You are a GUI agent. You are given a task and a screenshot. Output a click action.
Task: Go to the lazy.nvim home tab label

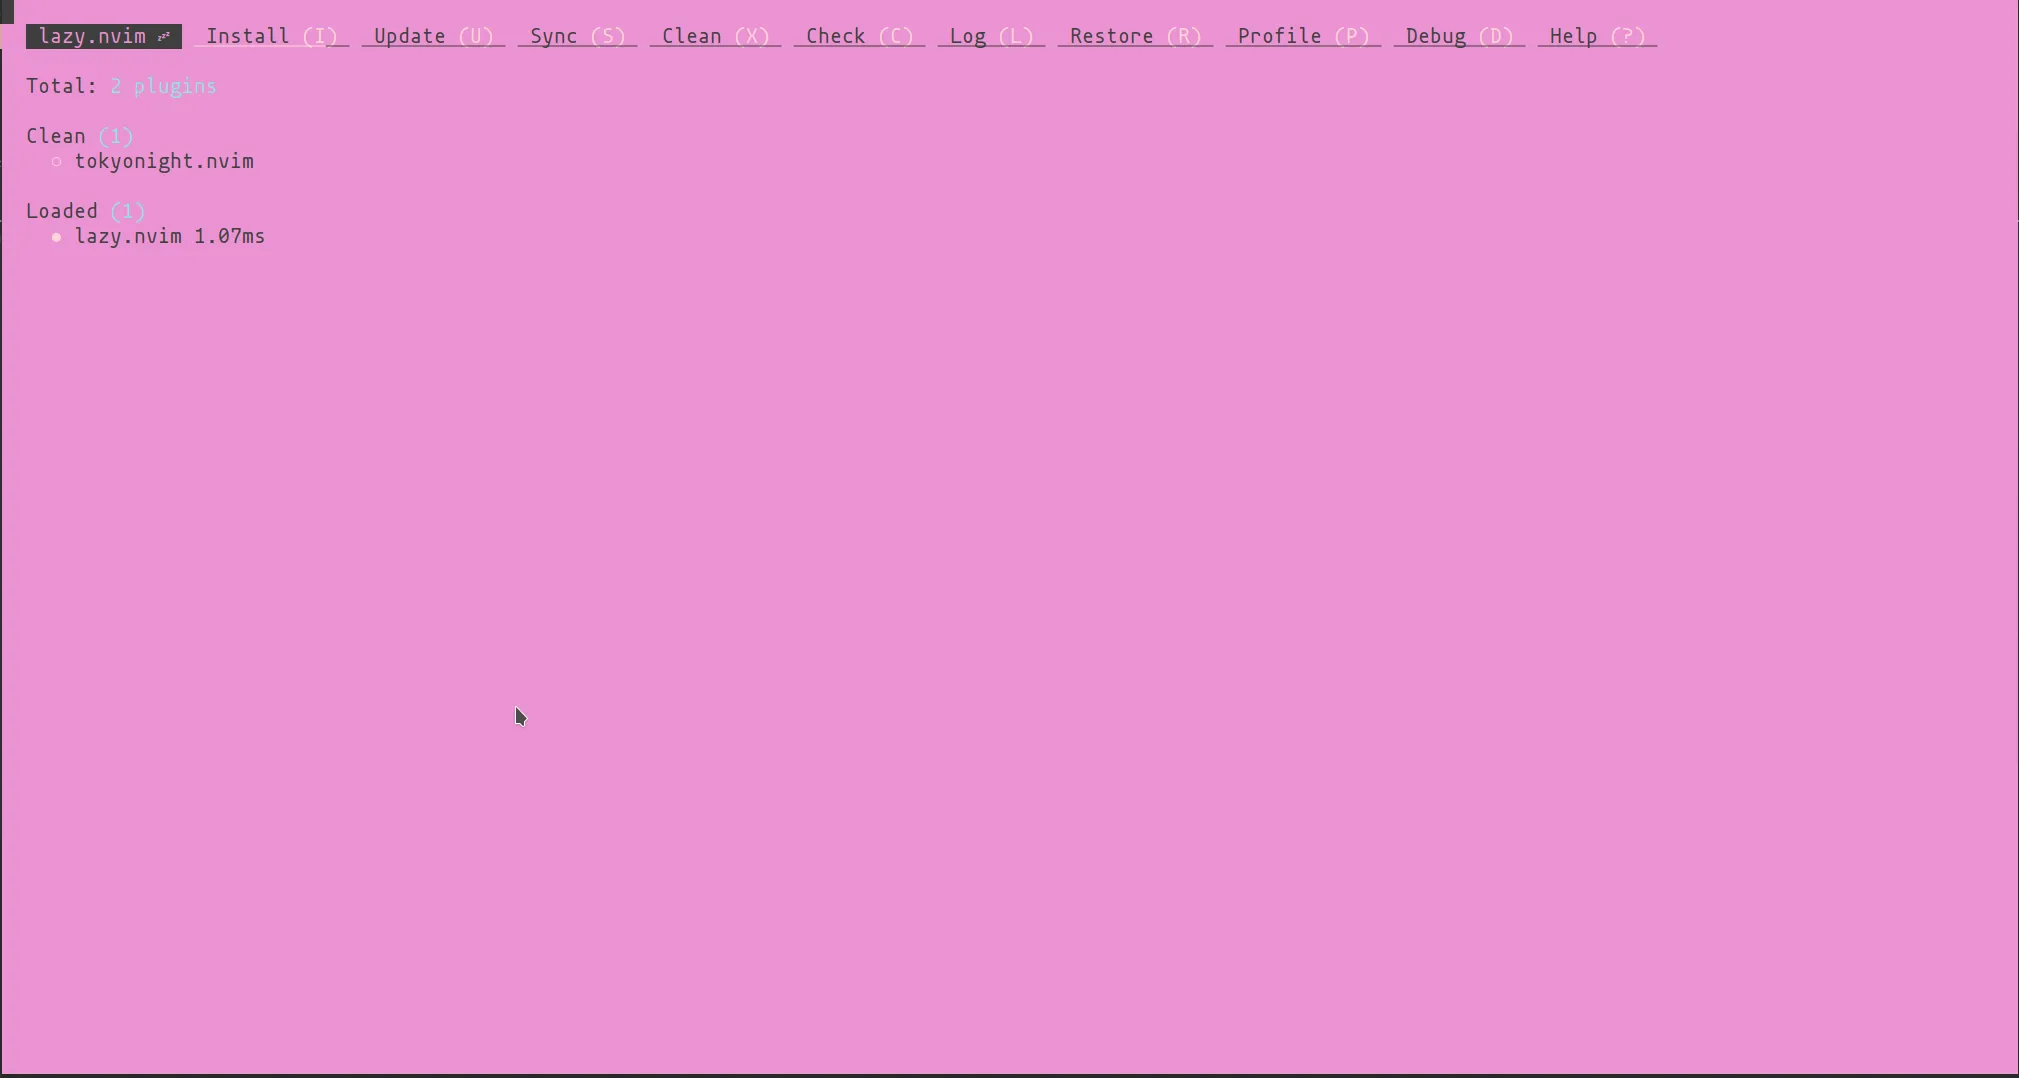[92, 37]
